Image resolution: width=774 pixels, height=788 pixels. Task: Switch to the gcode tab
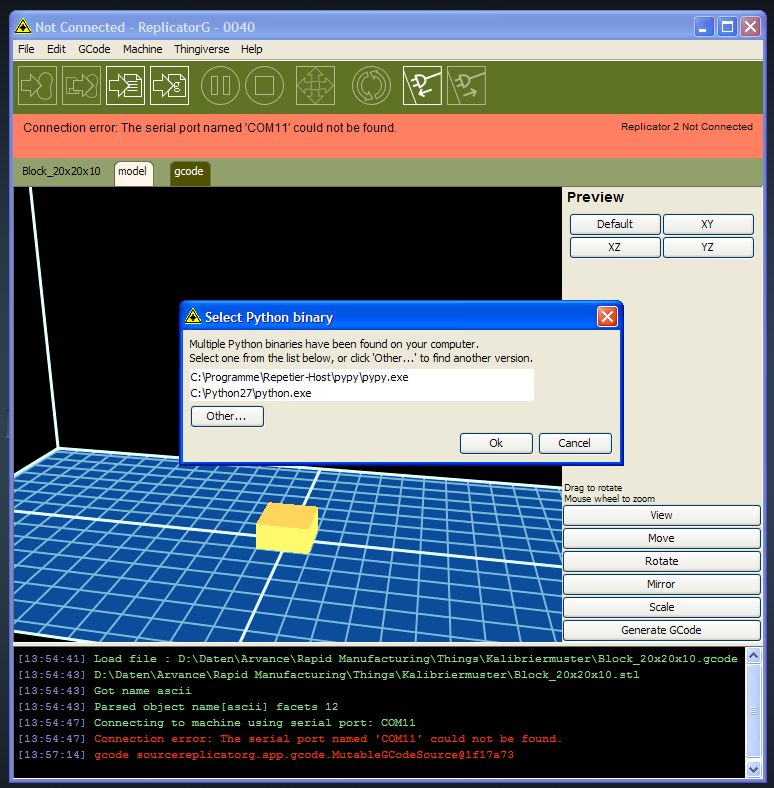[189, 172]
